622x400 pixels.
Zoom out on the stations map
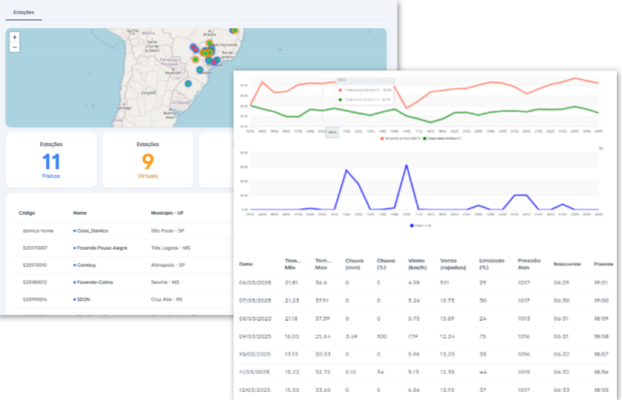(x=14, y=46)
